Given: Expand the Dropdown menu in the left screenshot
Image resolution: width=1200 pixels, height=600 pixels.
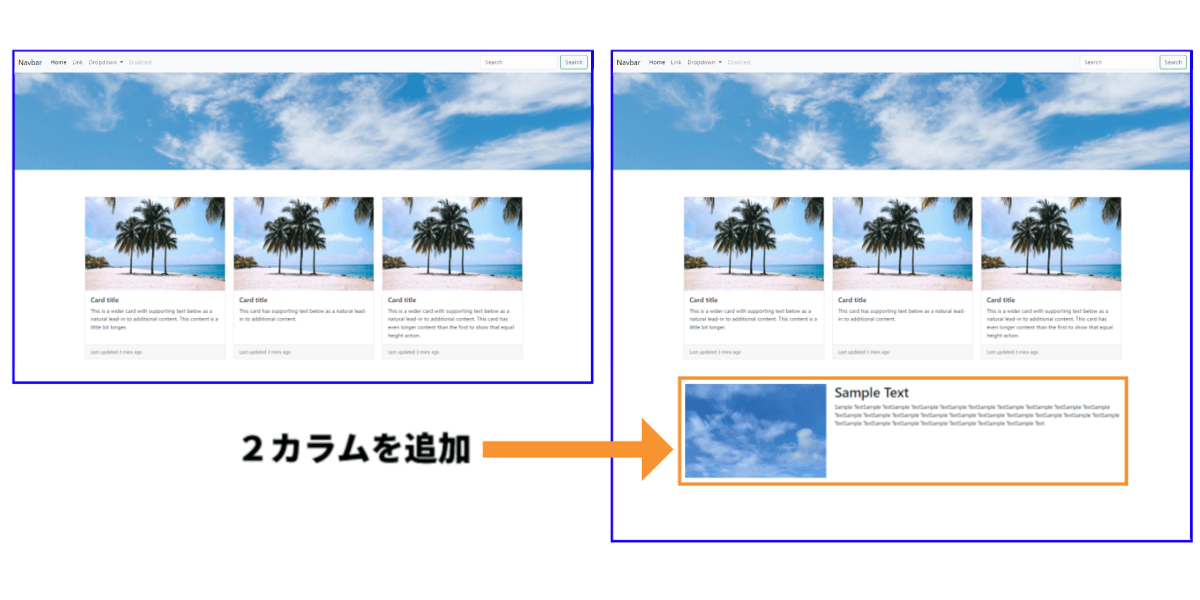Looking at the screenshot, I should coord(106,62).
